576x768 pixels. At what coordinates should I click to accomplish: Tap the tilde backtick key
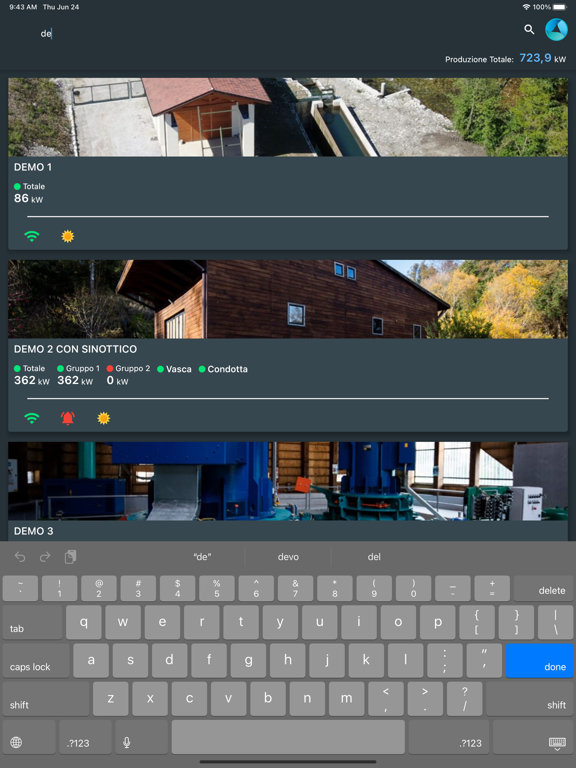click(20, 588)
